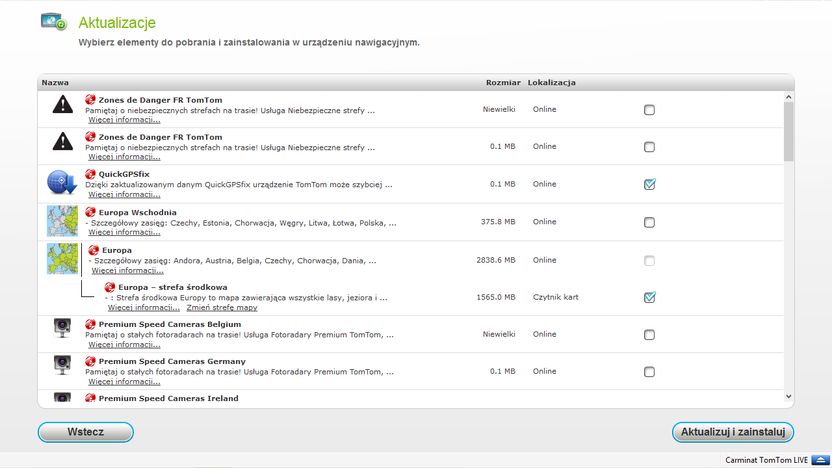
Task: Click the Wstecz button
Action: (x=85, y=432)
